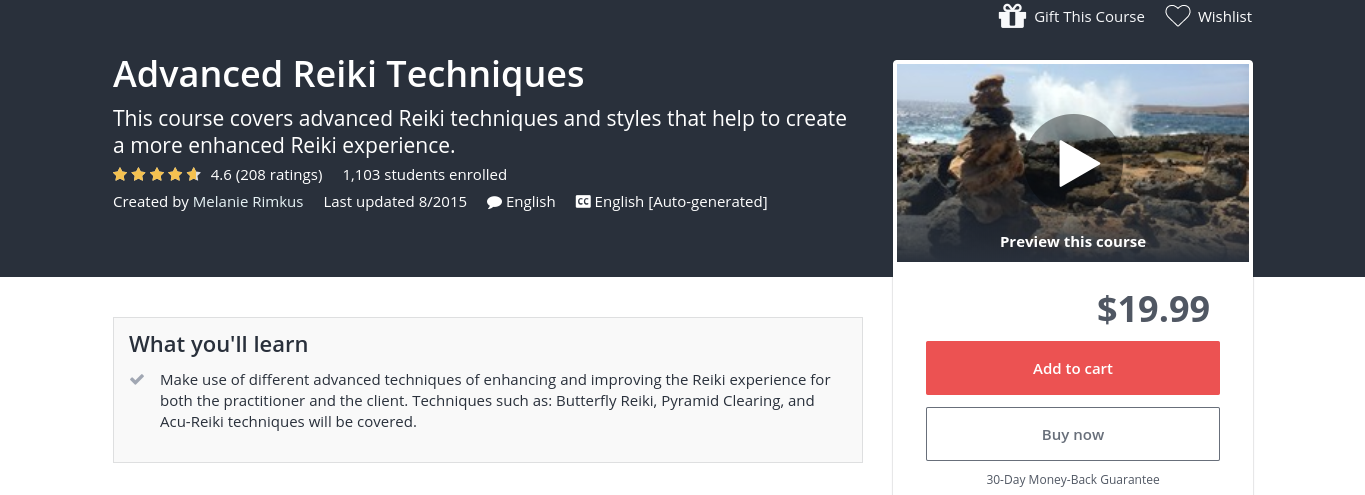
Task: Click the checkmark beside learning objective
Action: pos(138,380)
